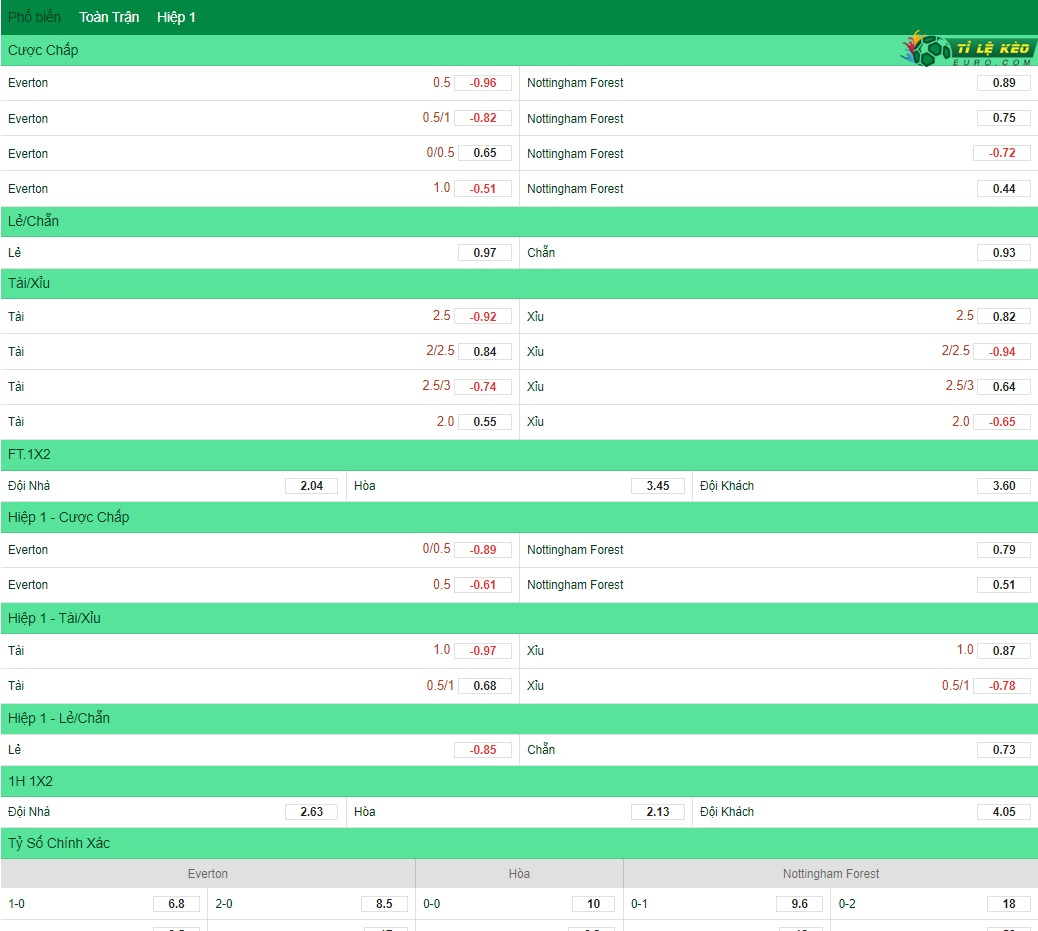Choose Tài 2.5/3 odds -0.74
1038x931 pixels.
(483, 387)
